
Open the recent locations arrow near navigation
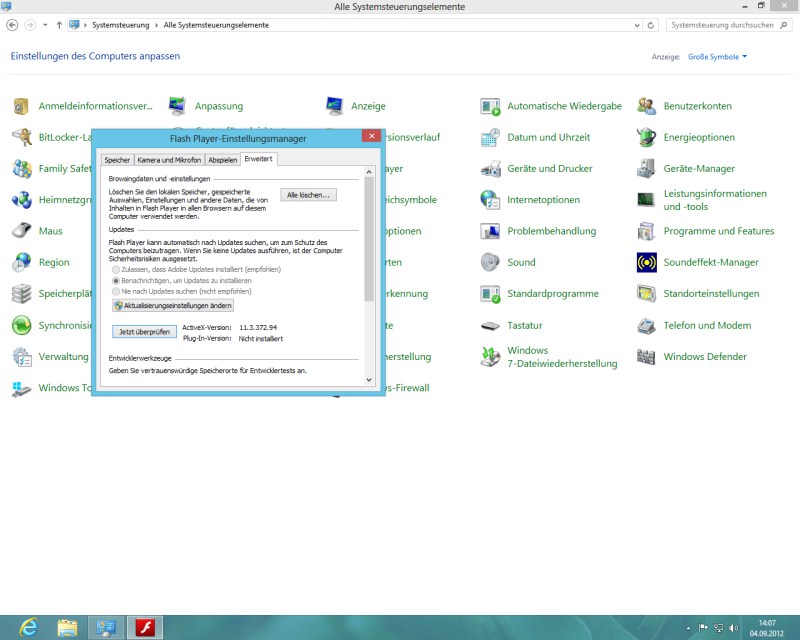coord(45,25)
